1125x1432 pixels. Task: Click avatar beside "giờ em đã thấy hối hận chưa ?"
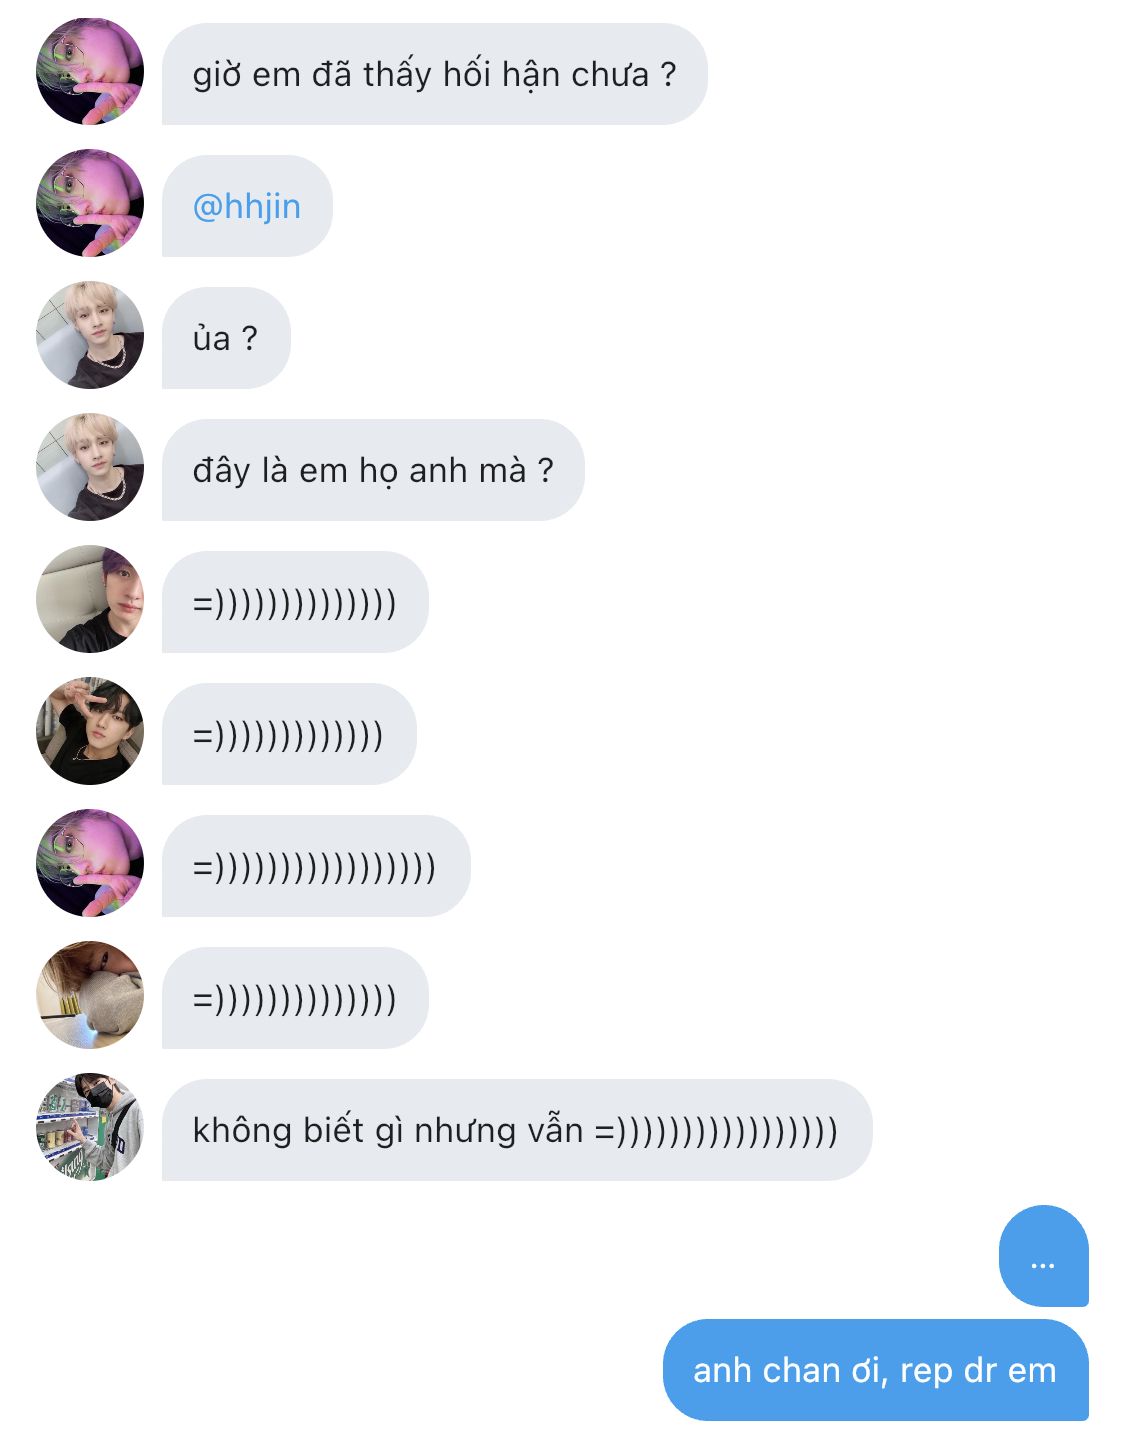pyautogui.click(x=90, y=71)
